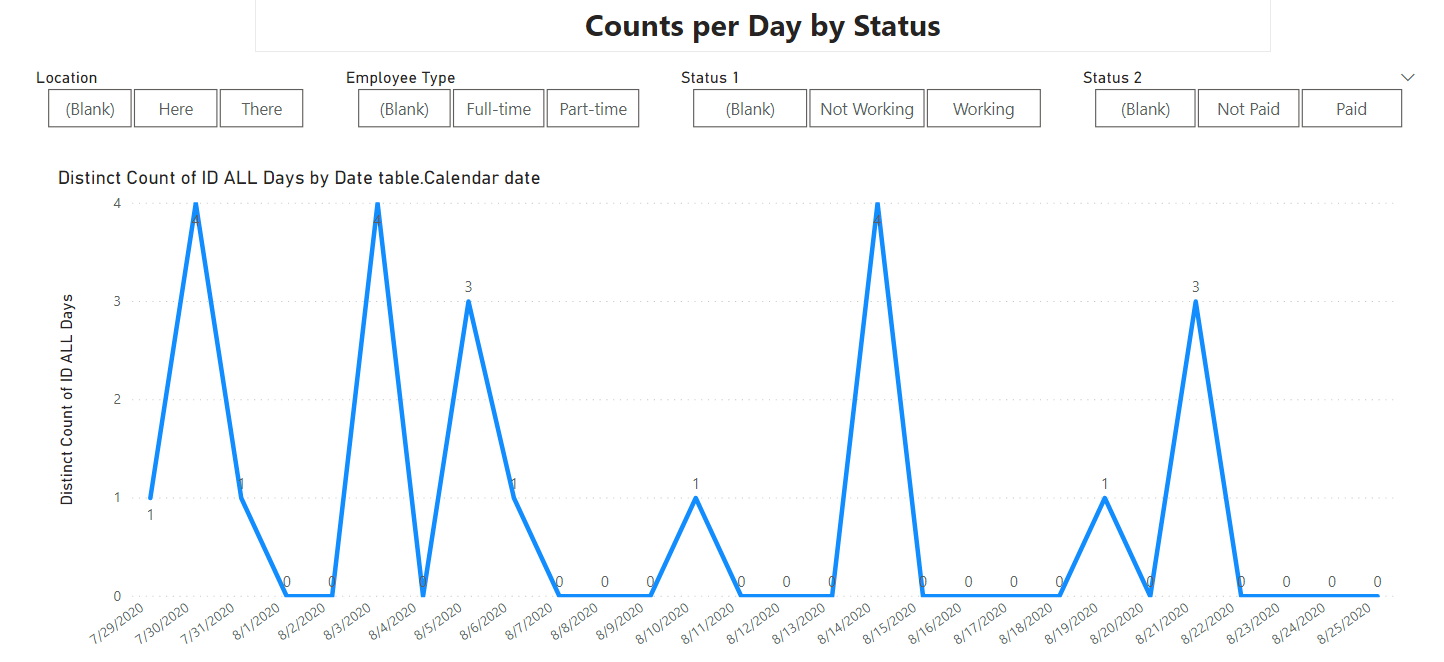Expand the Status 2 slicer chevron

click(x=1408, y=77)
